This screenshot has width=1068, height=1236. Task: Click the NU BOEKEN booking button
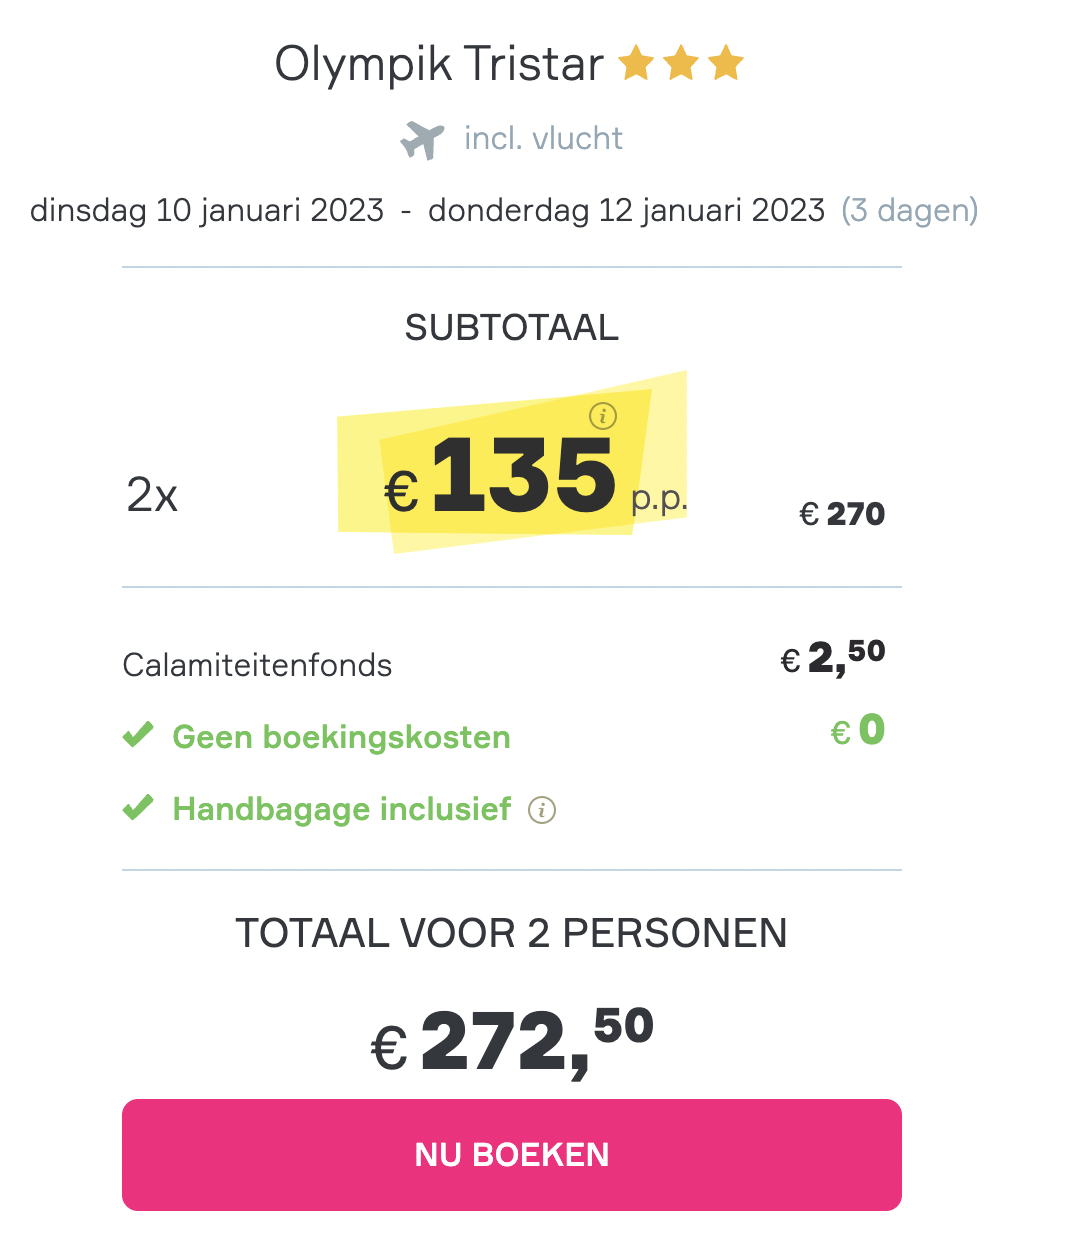pos(512,1155)
